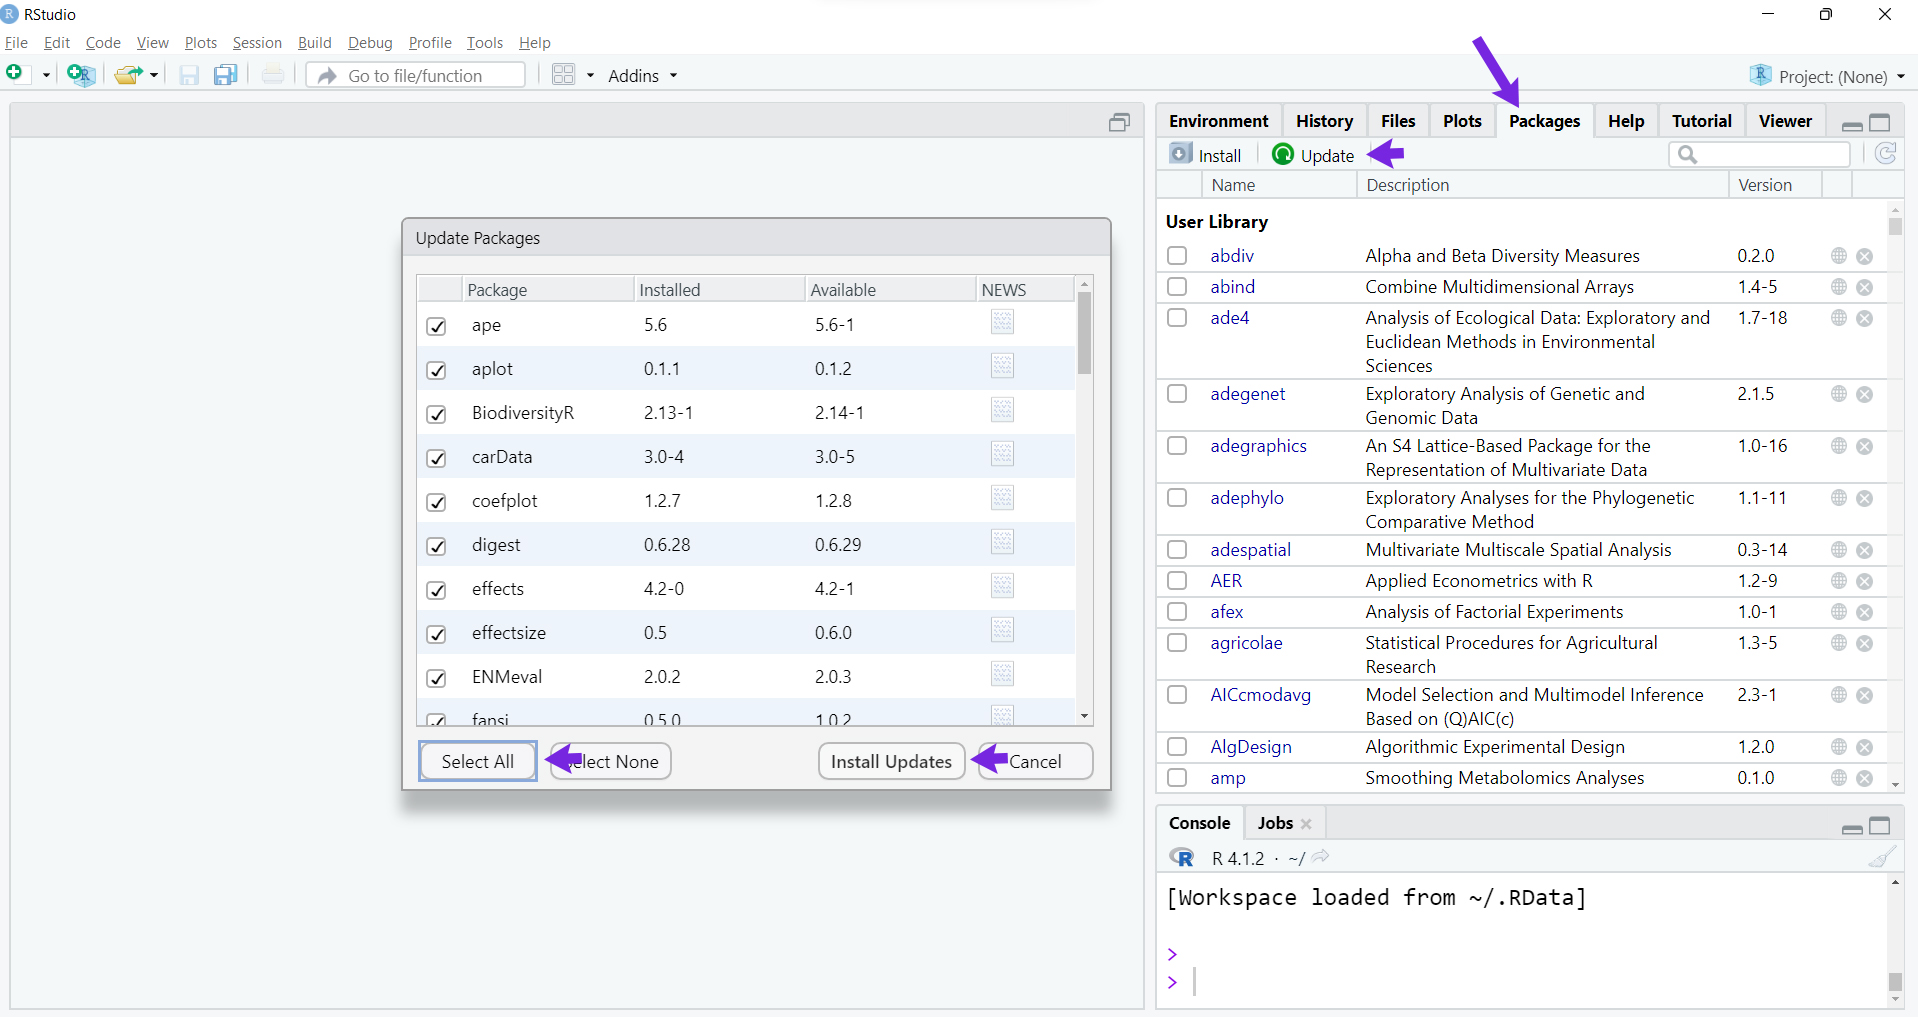Switch to the Plots tab
The width and height of the screenshot is (1918, 1017).
point(1462,121)
